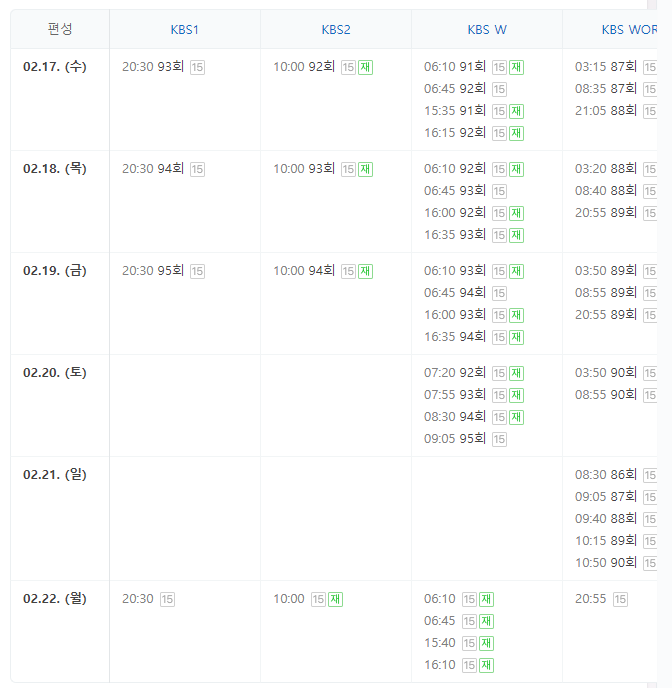Image resolution: width=672 pixels, height=688 pixels.
Task: Click the KBS W 06:10 91회 entry
Action: pos(455,67)
